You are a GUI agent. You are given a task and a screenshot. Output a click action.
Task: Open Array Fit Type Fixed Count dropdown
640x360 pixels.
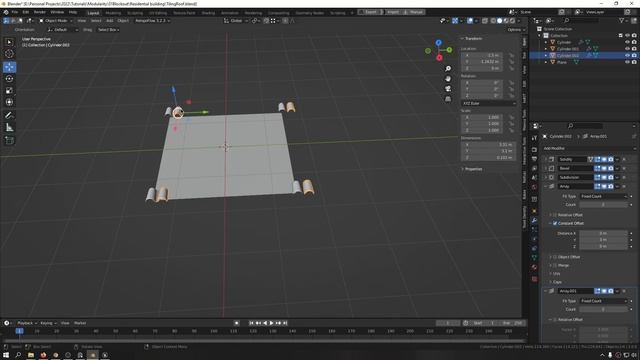point(603,196)
